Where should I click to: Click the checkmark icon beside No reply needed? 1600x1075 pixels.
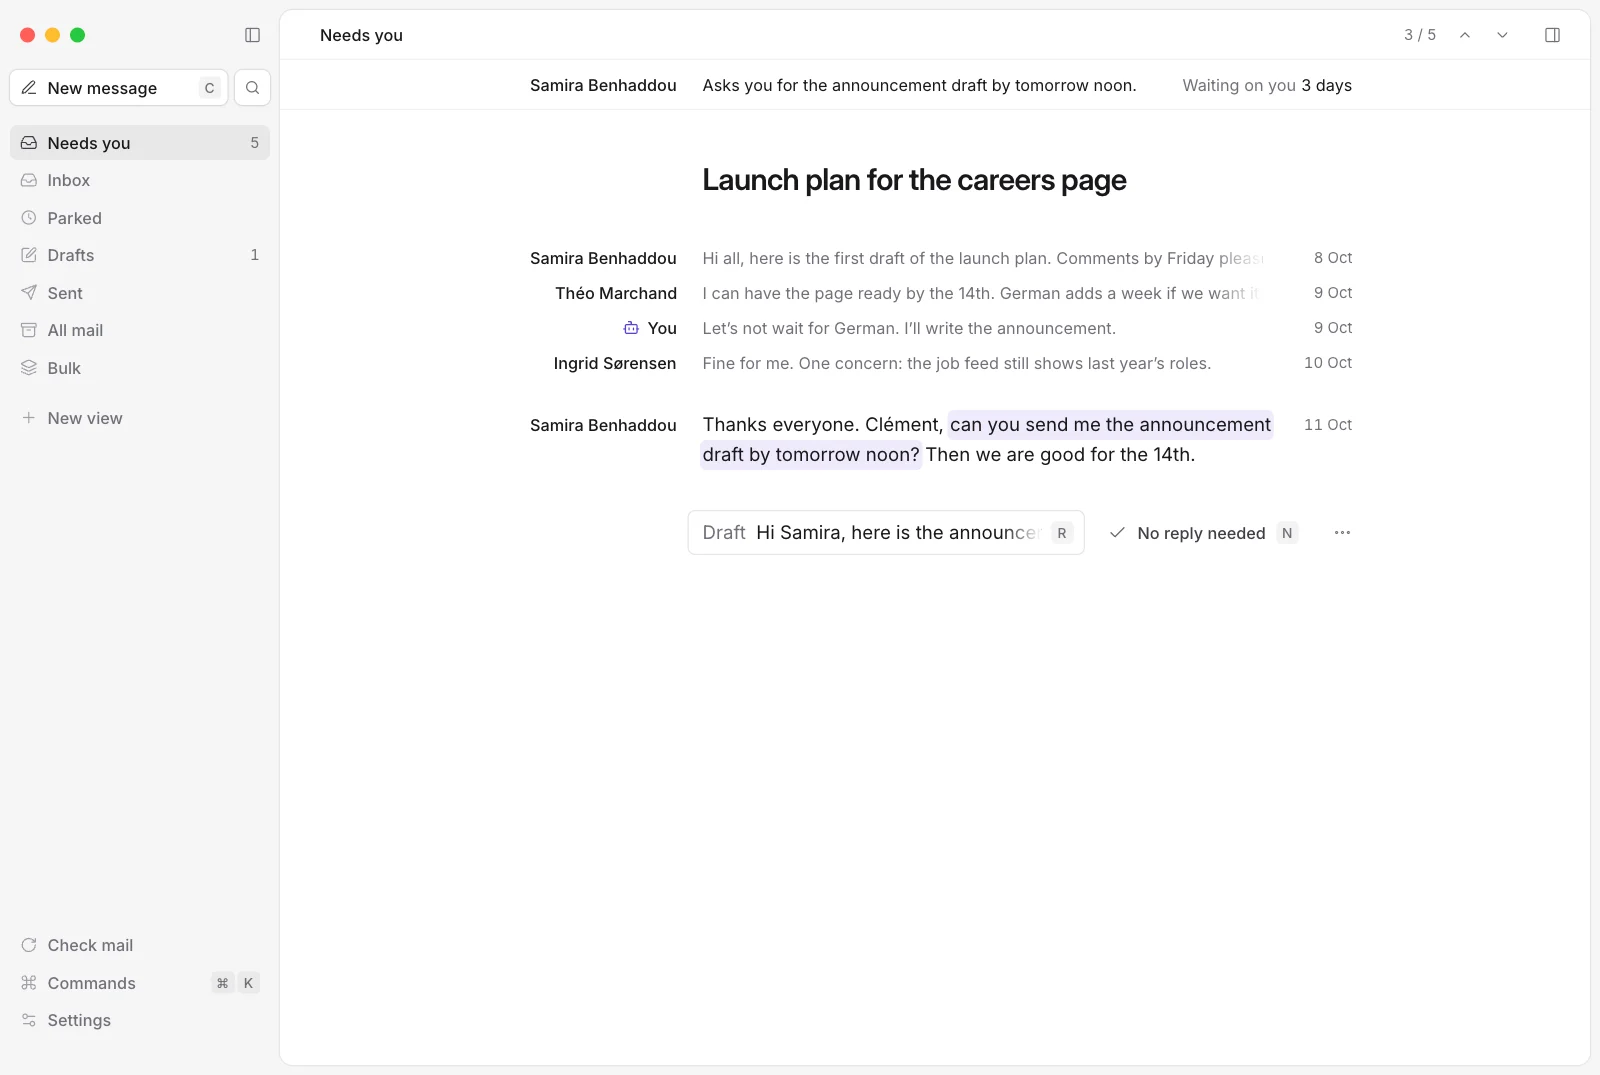click(1117, 533)
